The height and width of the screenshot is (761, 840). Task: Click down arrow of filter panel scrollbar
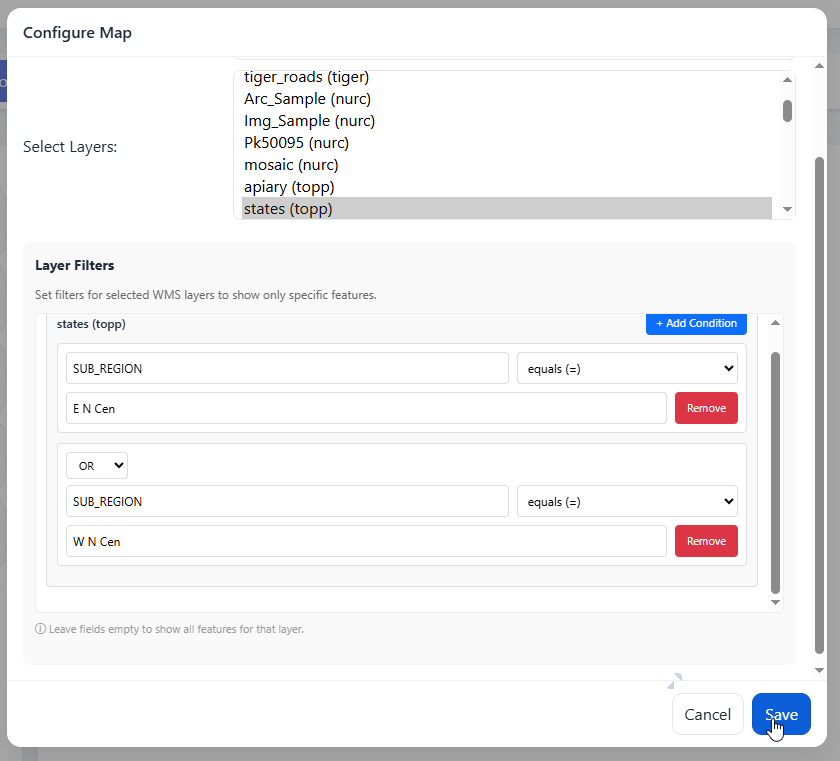[x=775, y=602]
